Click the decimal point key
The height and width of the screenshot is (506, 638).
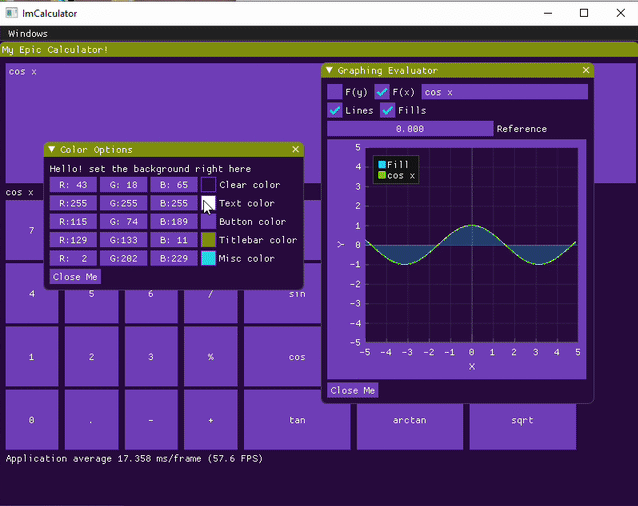(92, 420)
